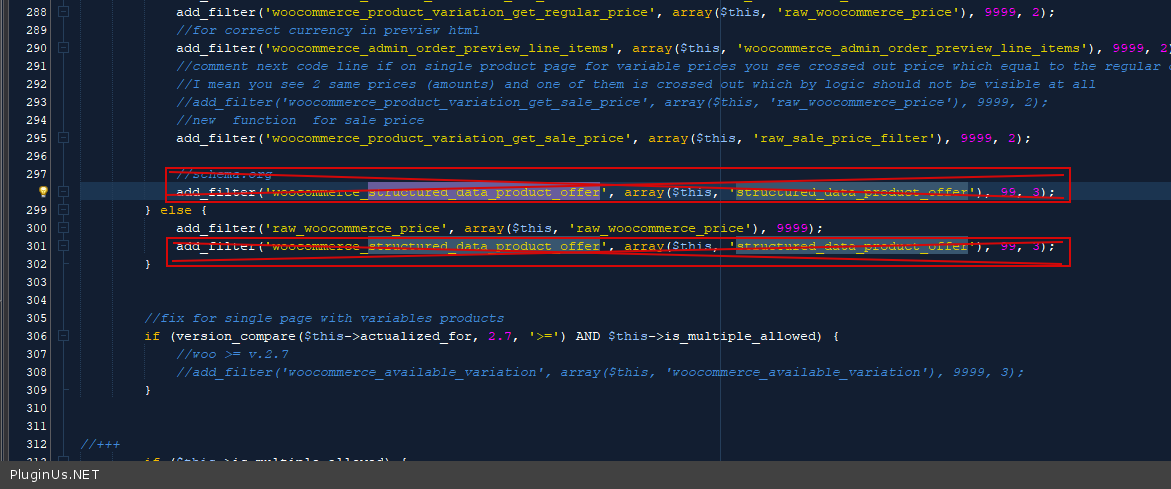The image size is (1171, 489).
Task: Collapse fold marker next to the lightbulb
Action: click(x=64, y=192)
